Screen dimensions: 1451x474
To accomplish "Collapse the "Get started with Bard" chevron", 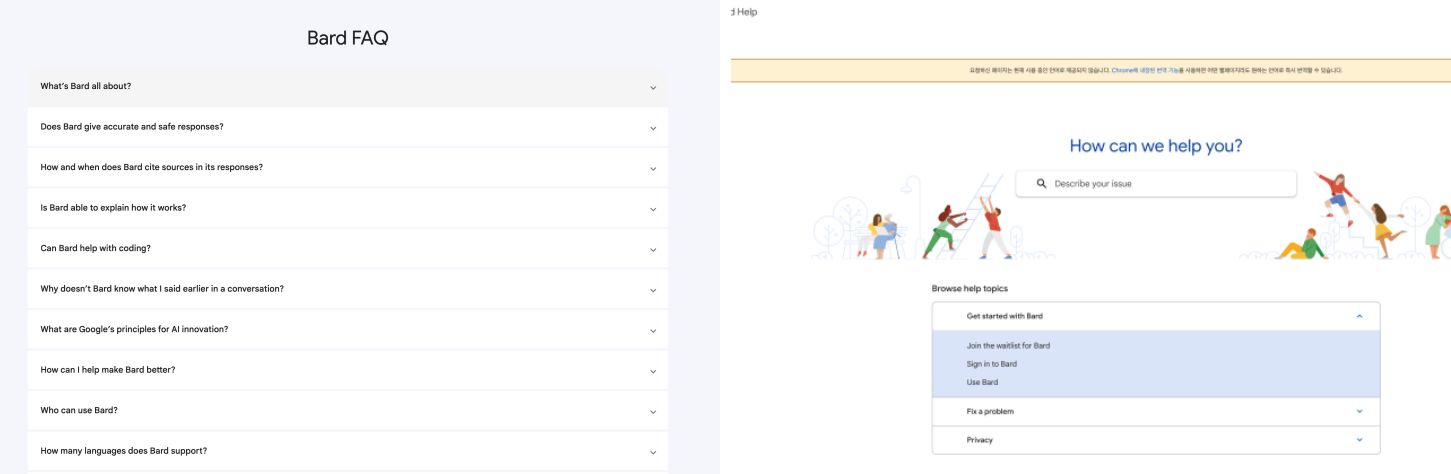I will 1359,316.
